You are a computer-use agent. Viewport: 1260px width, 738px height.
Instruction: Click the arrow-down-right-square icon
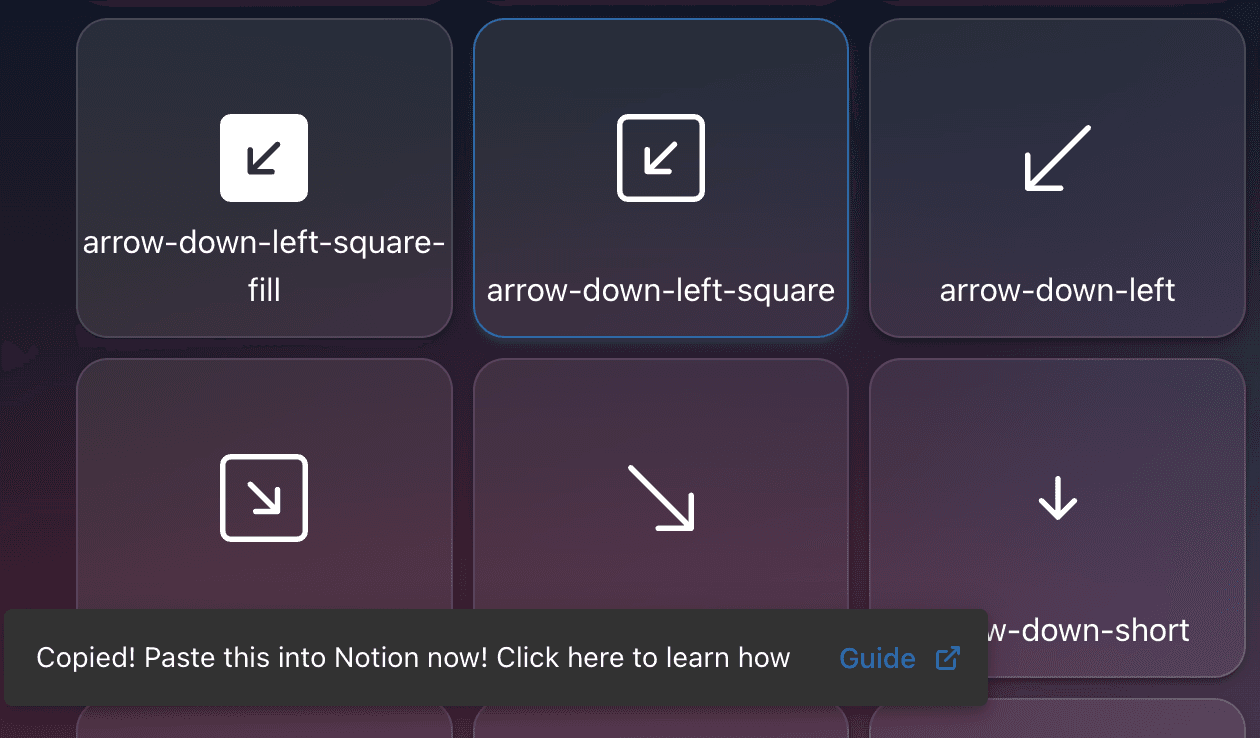(x=264, y=497)
